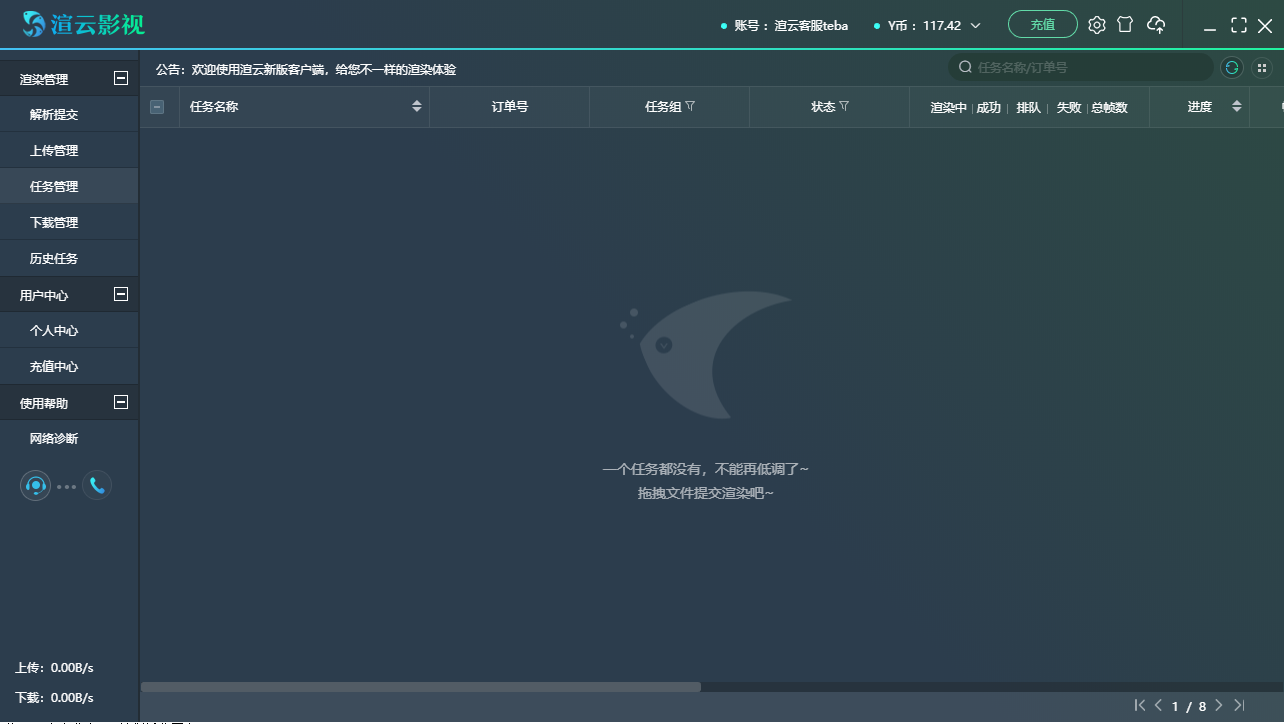The height and width of the screenshot is (724, 1284).
Task: Click the 失败 column label
Action: pyautogui.click(x=1069, y=107)
